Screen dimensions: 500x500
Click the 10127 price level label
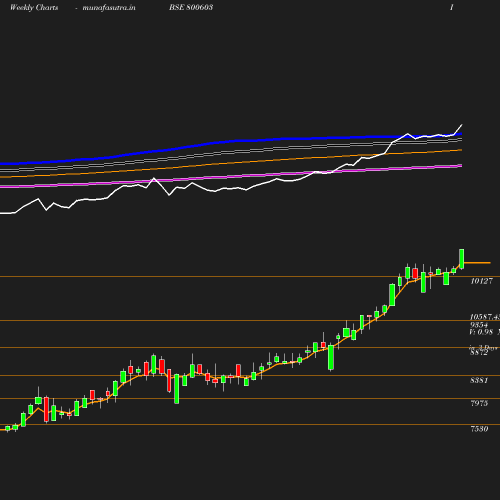pyautogui.click(x=481, y=281)
